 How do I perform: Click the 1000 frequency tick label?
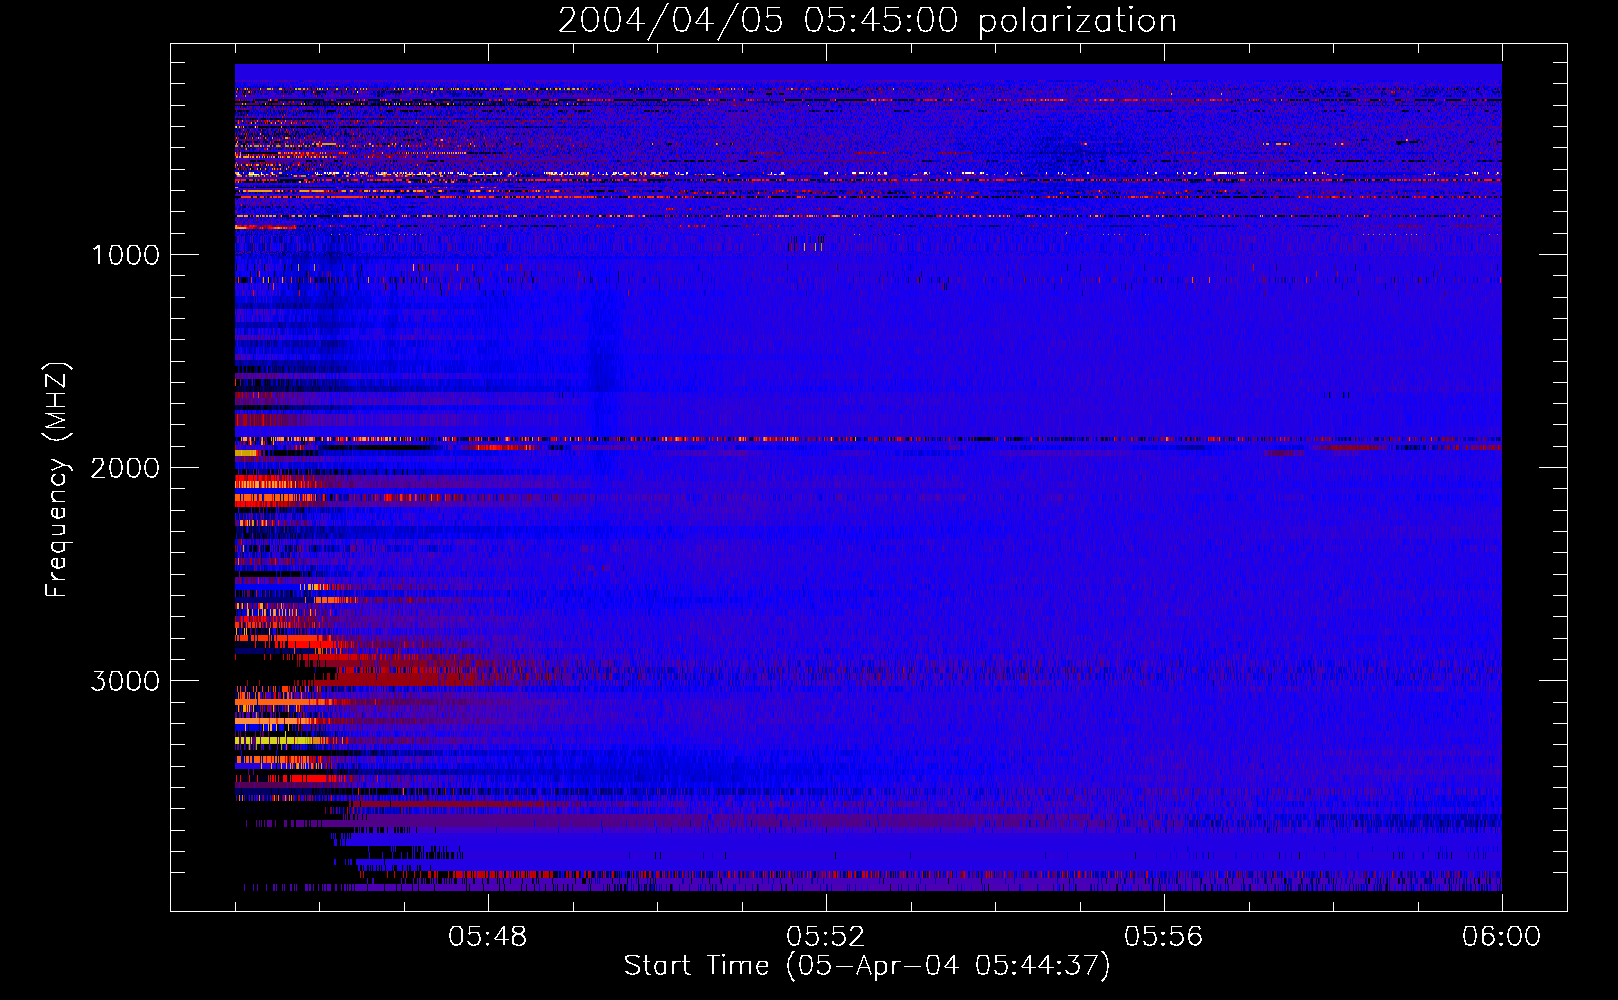126,255
